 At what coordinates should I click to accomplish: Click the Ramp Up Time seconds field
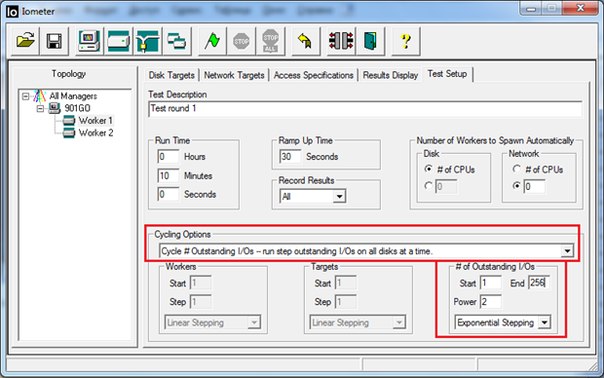[x=290, y=157]
